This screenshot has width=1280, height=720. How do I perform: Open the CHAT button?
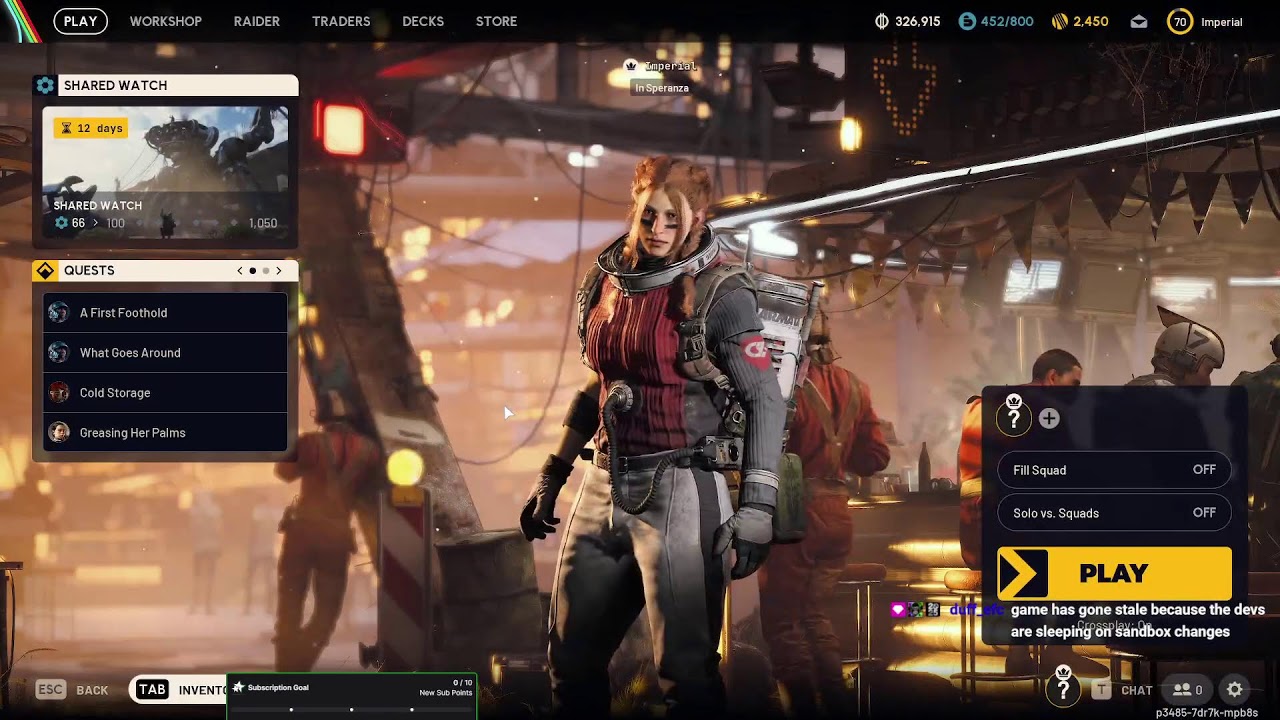(1123, 690)
